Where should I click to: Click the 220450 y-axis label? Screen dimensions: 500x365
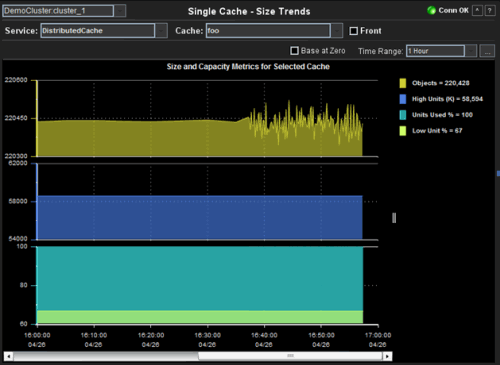point(16,118)
